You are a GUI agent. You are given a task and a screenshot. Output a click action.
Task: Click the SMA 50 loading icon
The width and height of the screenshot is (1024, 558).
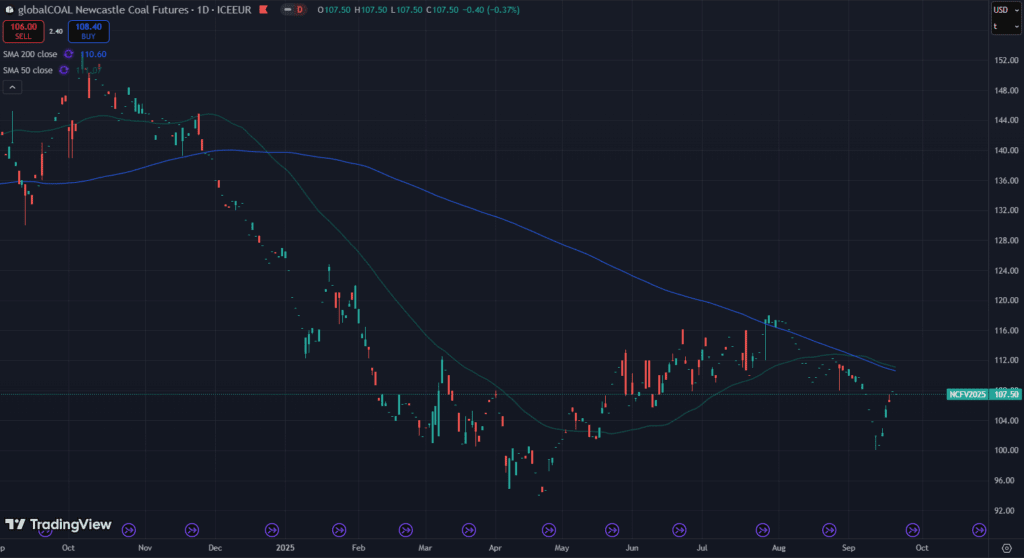tap(65, 70)
